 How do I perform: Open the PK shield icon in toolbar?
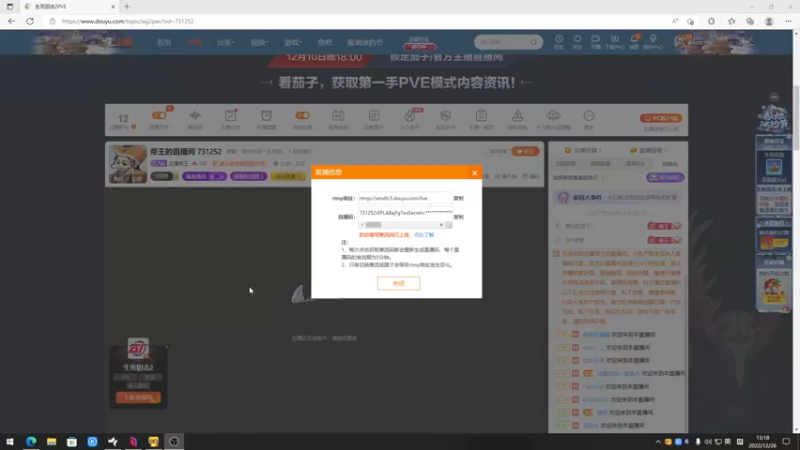click(x=445, y=116)
